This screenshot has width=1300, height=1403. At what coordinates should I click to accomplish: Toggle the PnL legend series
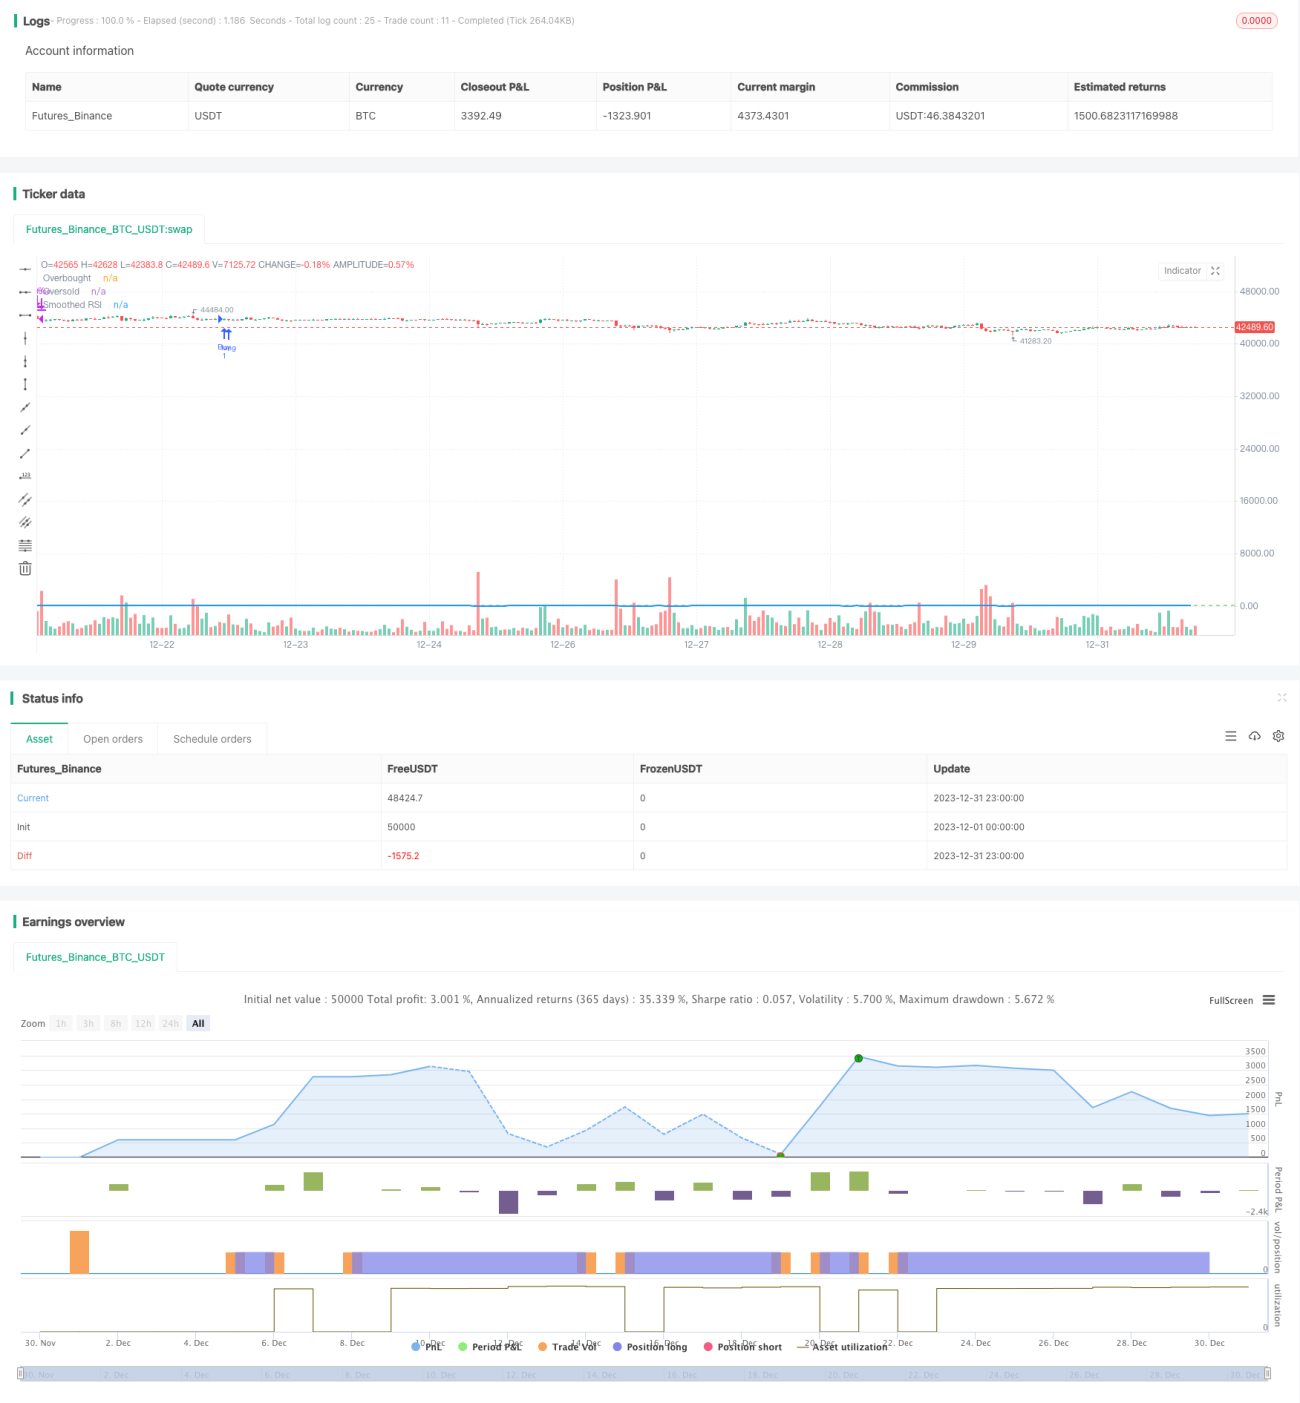click(x=427, y=1347)
